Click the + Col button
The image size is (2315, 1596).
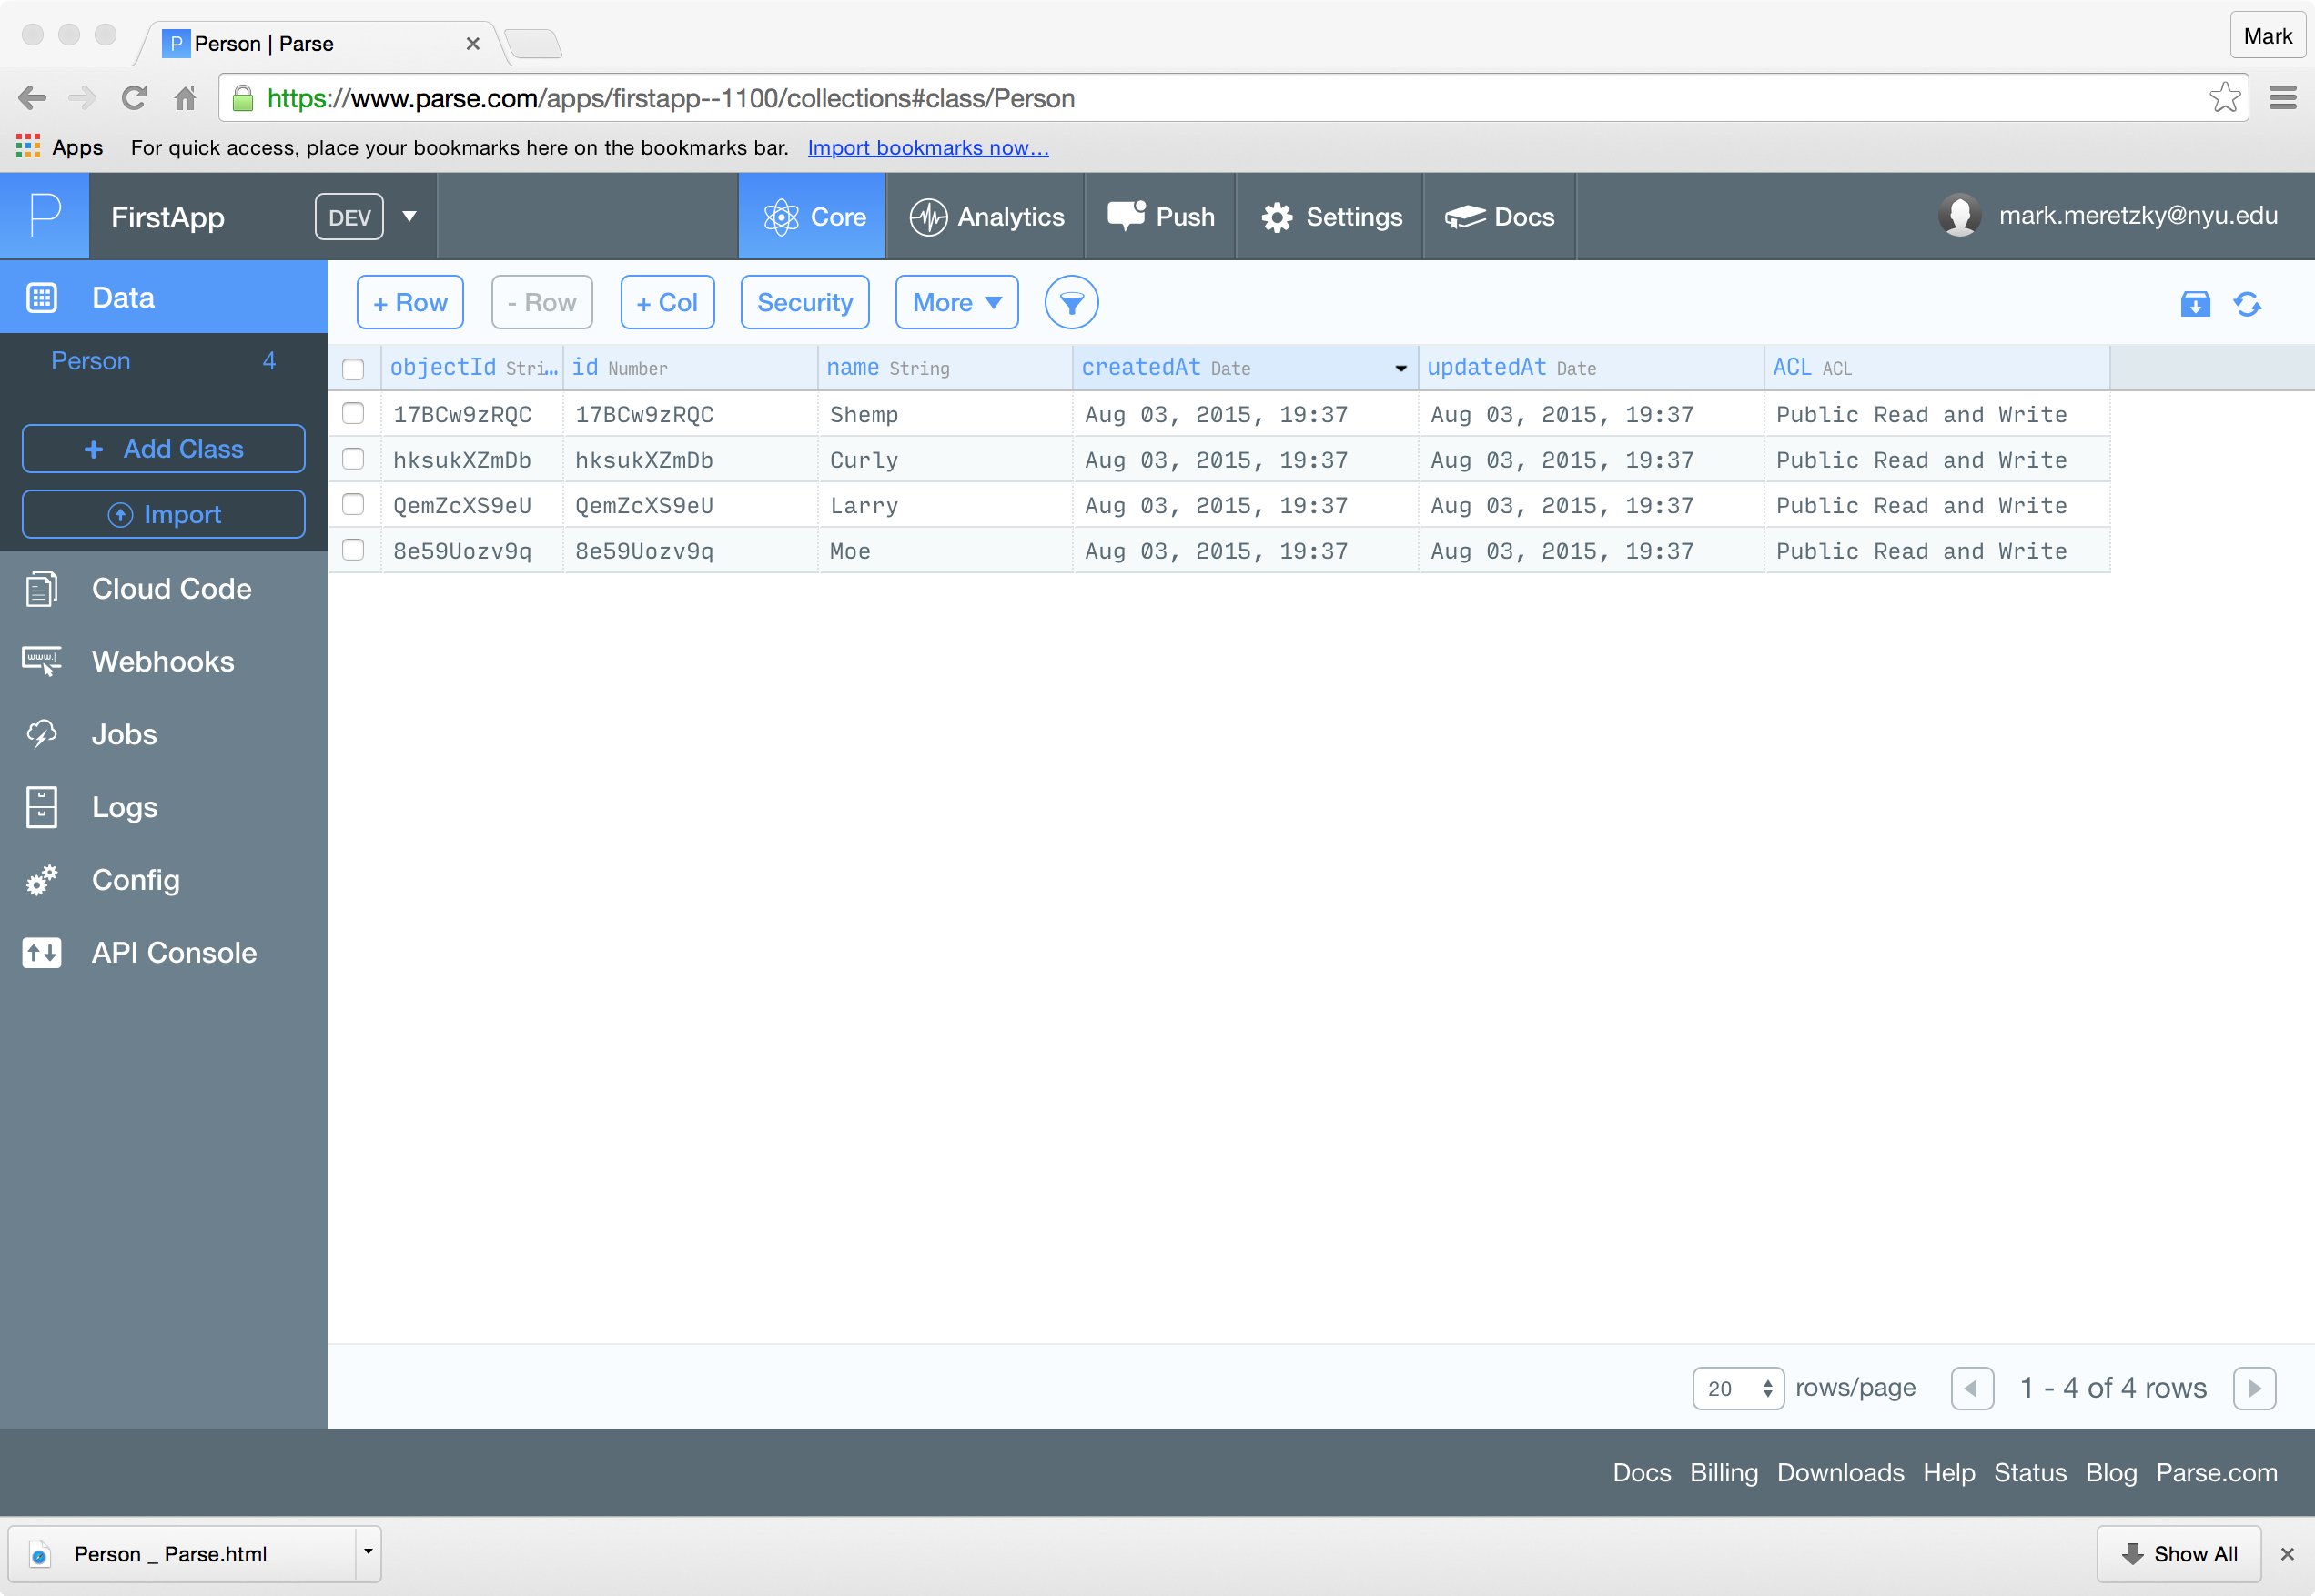667,303
